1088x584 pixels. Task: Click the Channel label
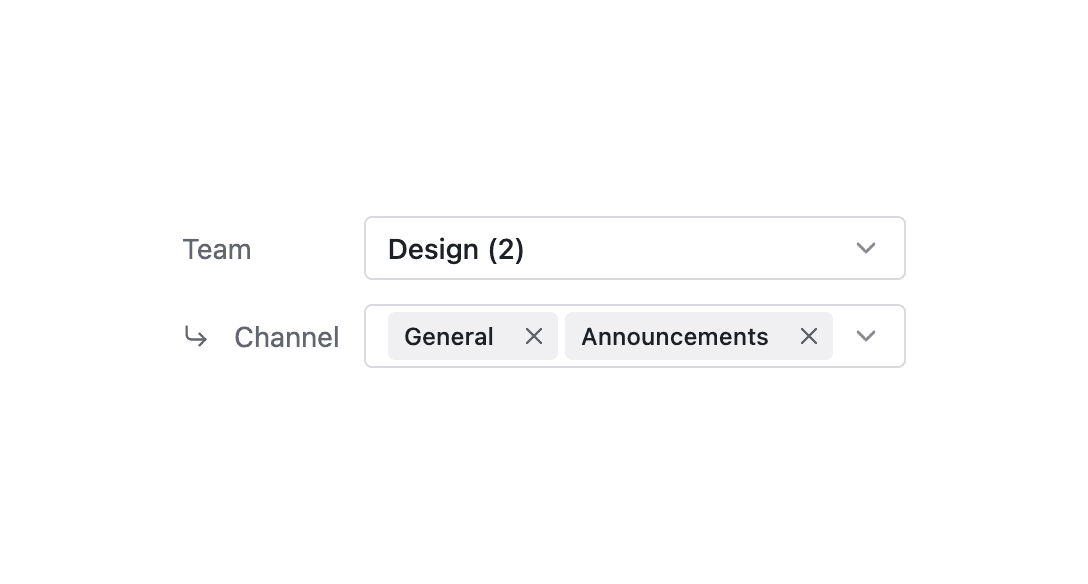point(287,336)
